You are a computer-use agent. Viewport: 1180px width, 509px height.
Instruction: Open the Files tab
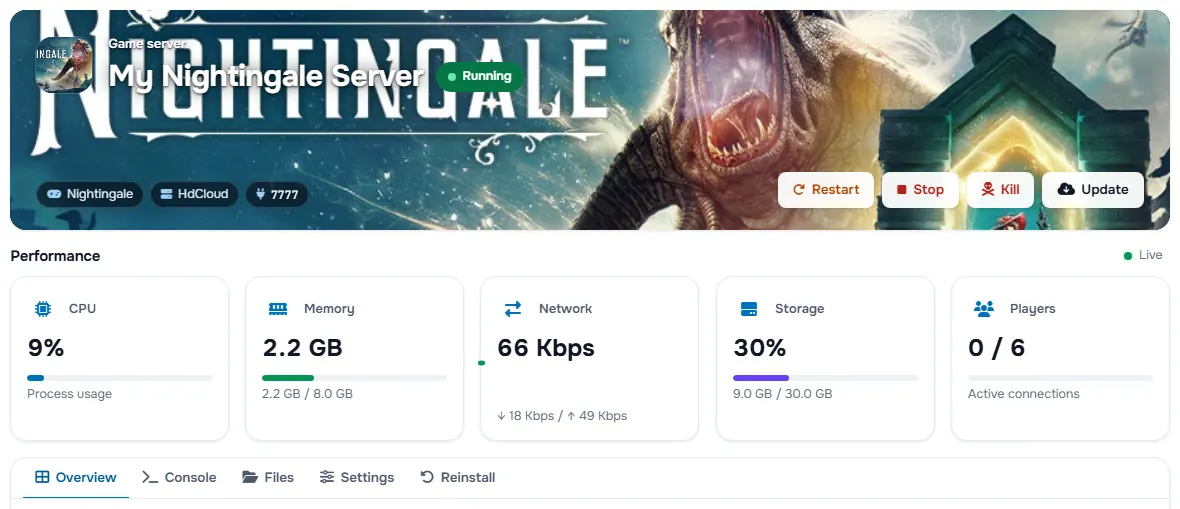[x=268, y=477]
